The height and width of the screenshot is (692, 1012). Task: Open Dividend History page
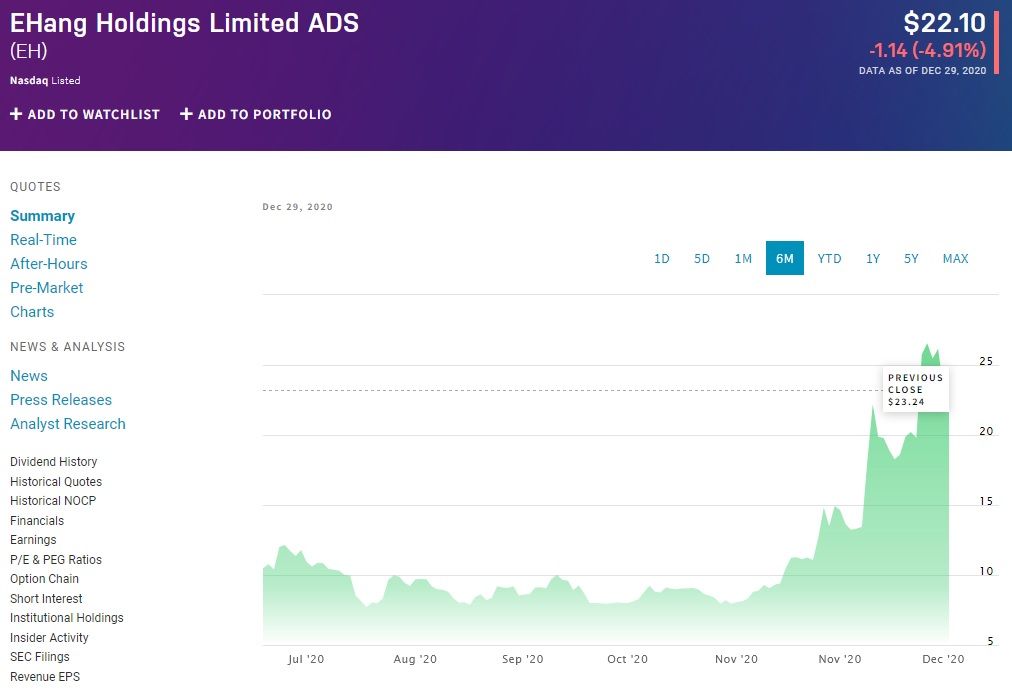pyautogui.click(x=54, y=462)
